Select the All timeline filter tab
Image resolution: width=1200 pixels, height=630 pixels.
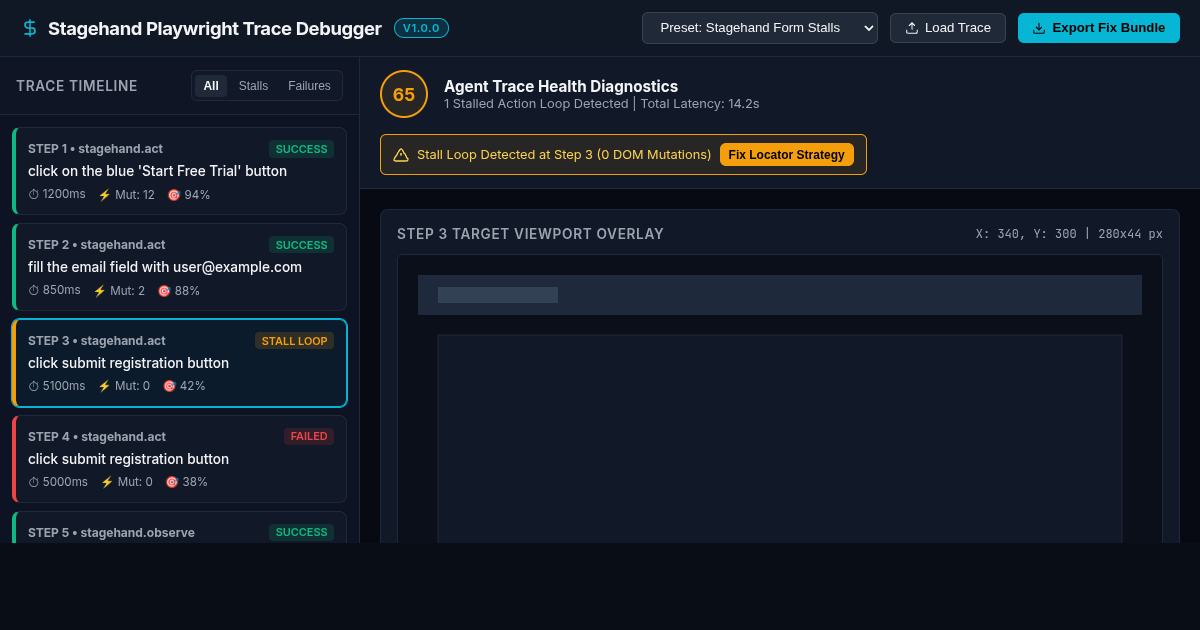(211, 86)
